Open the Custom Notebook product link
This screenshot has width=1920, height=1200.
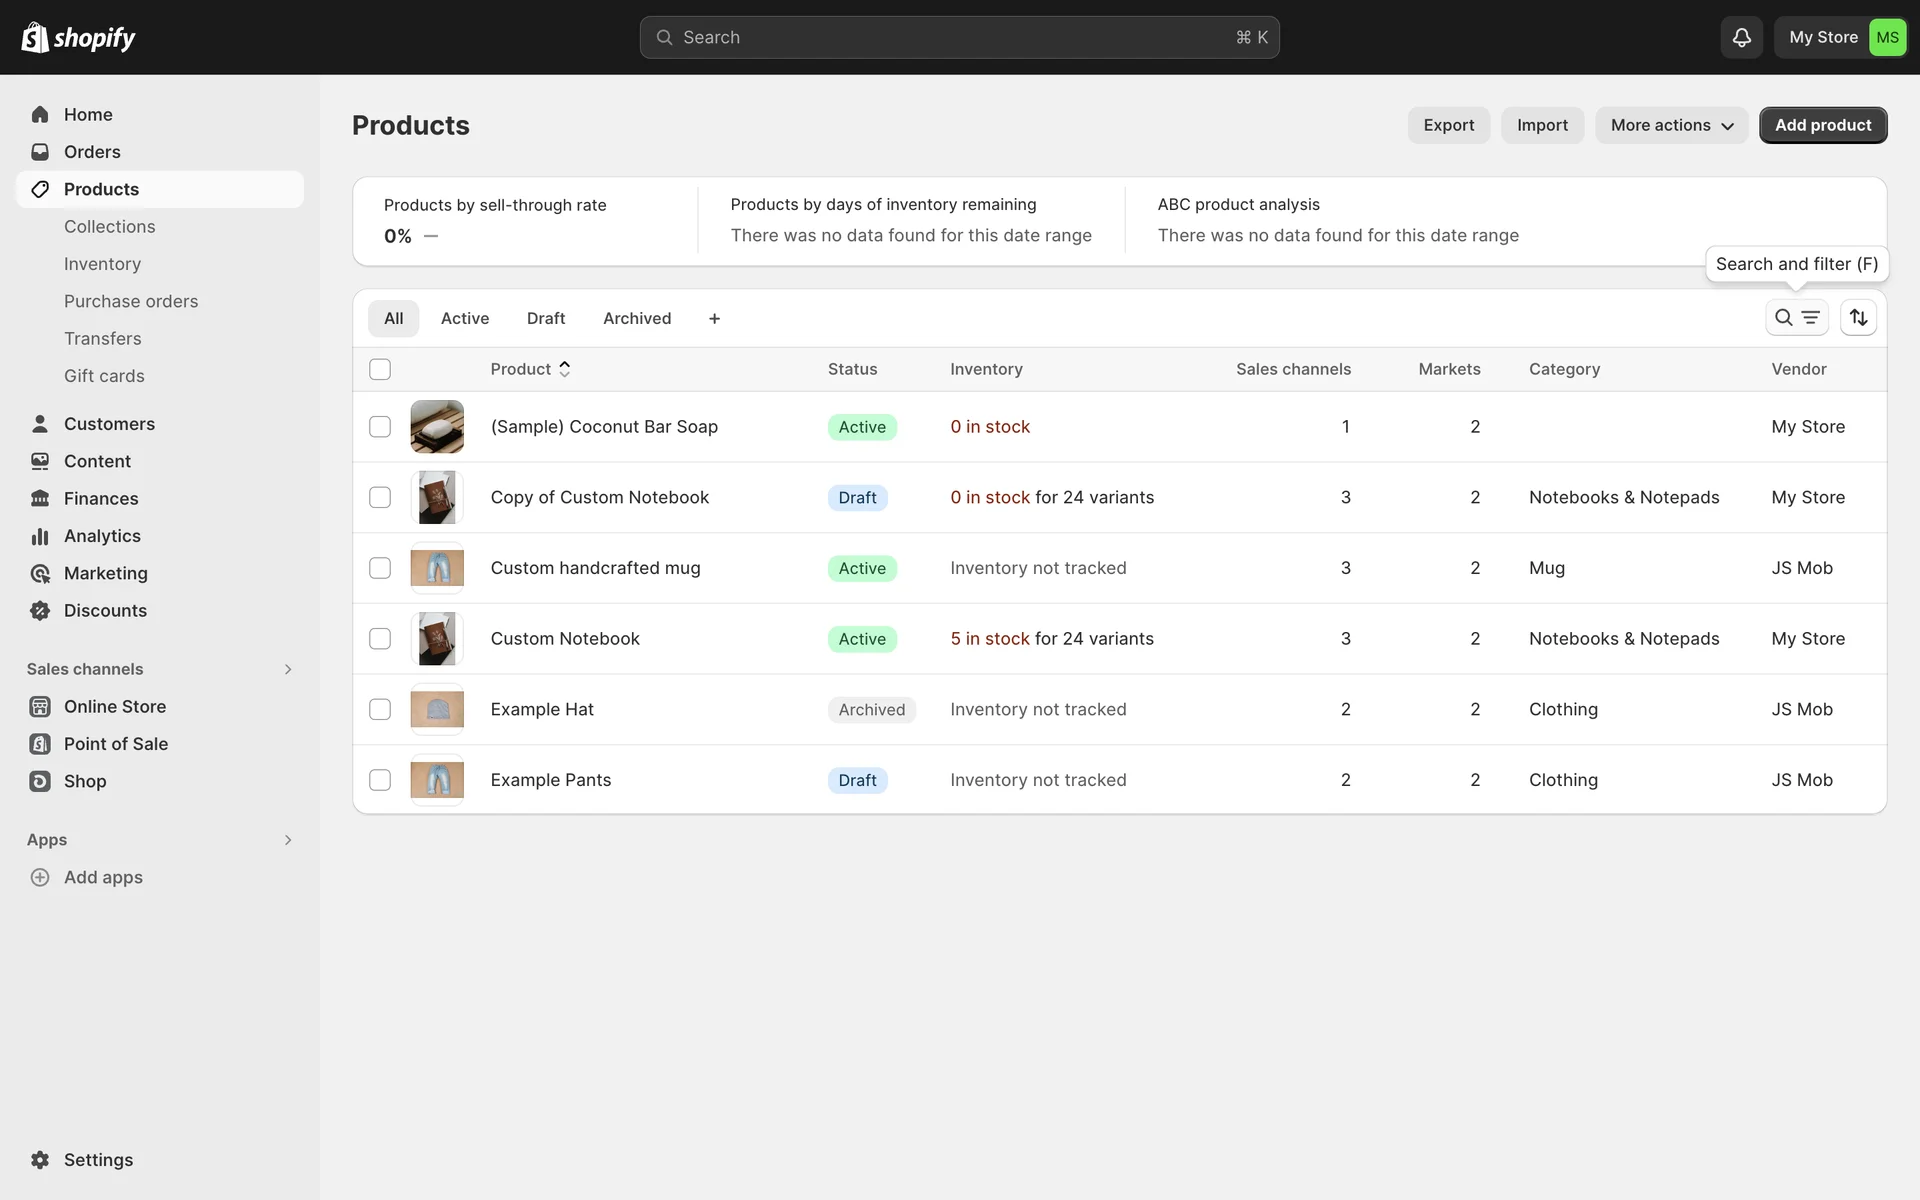coord(565,638)
